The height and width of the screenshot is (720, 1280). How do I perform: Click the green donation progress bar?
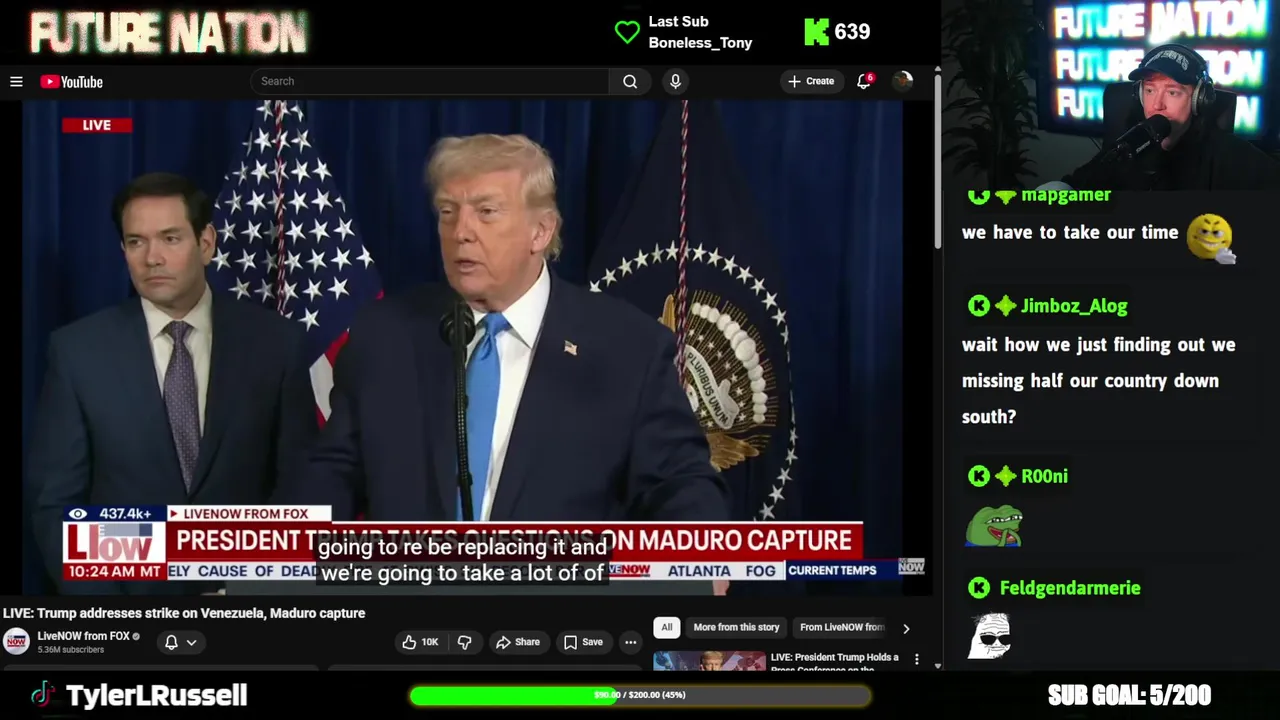click(640, 695)
